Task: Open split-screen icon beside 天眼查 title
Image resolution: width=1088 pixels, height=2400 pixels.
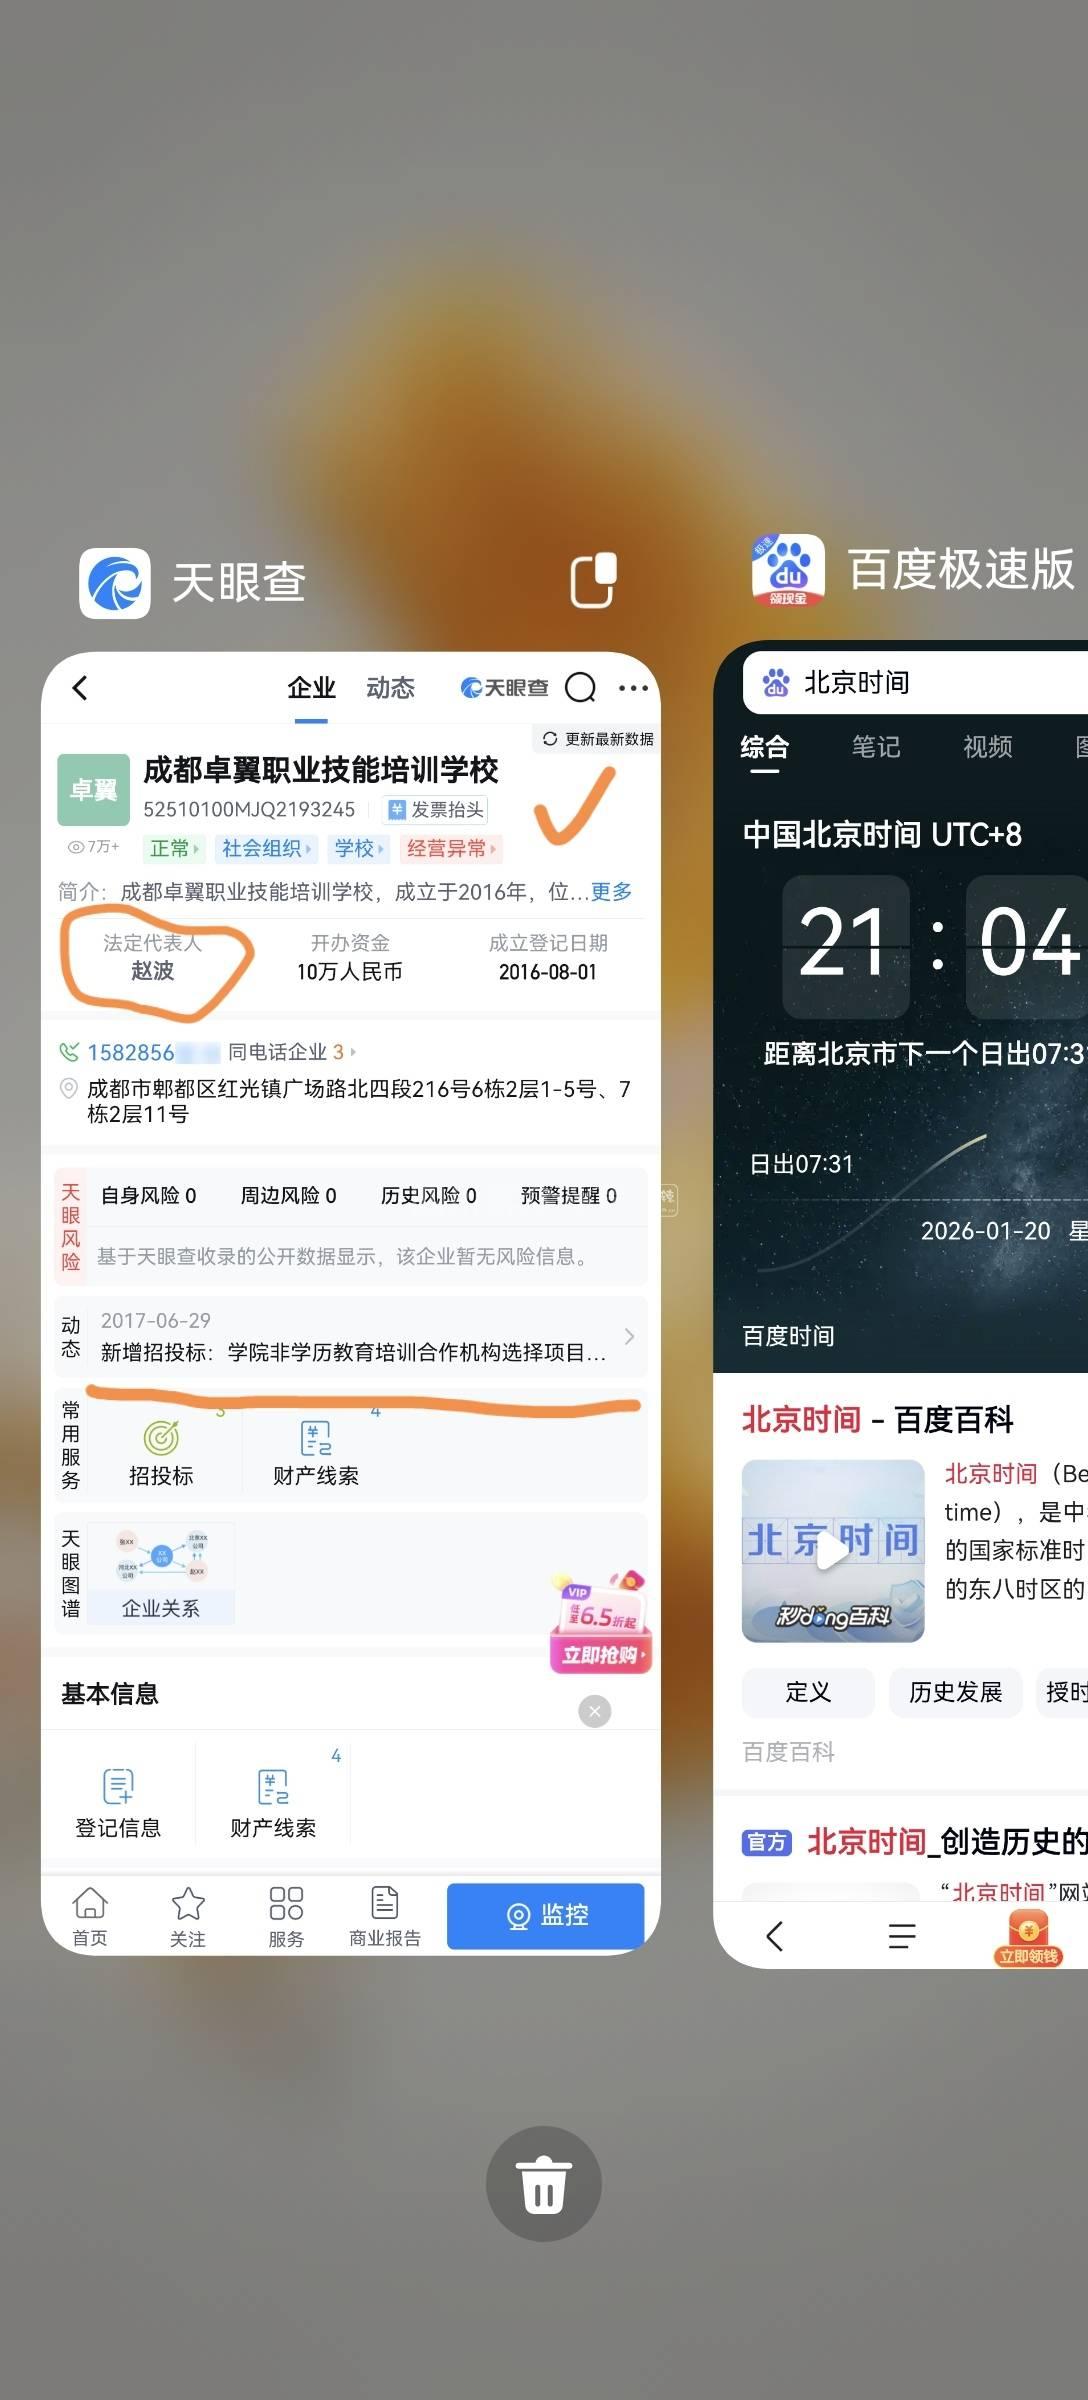Action: point(593,580)
